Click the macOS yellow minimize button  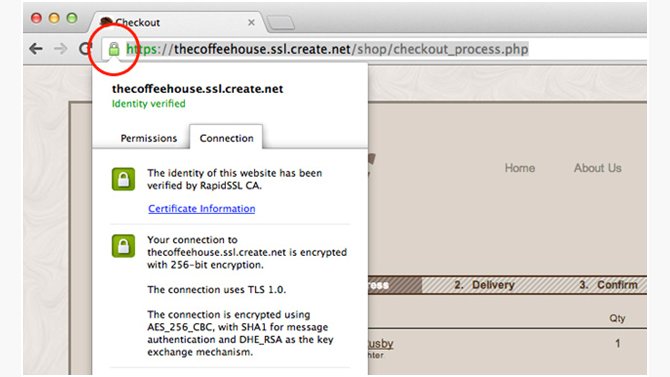(54, 18)
